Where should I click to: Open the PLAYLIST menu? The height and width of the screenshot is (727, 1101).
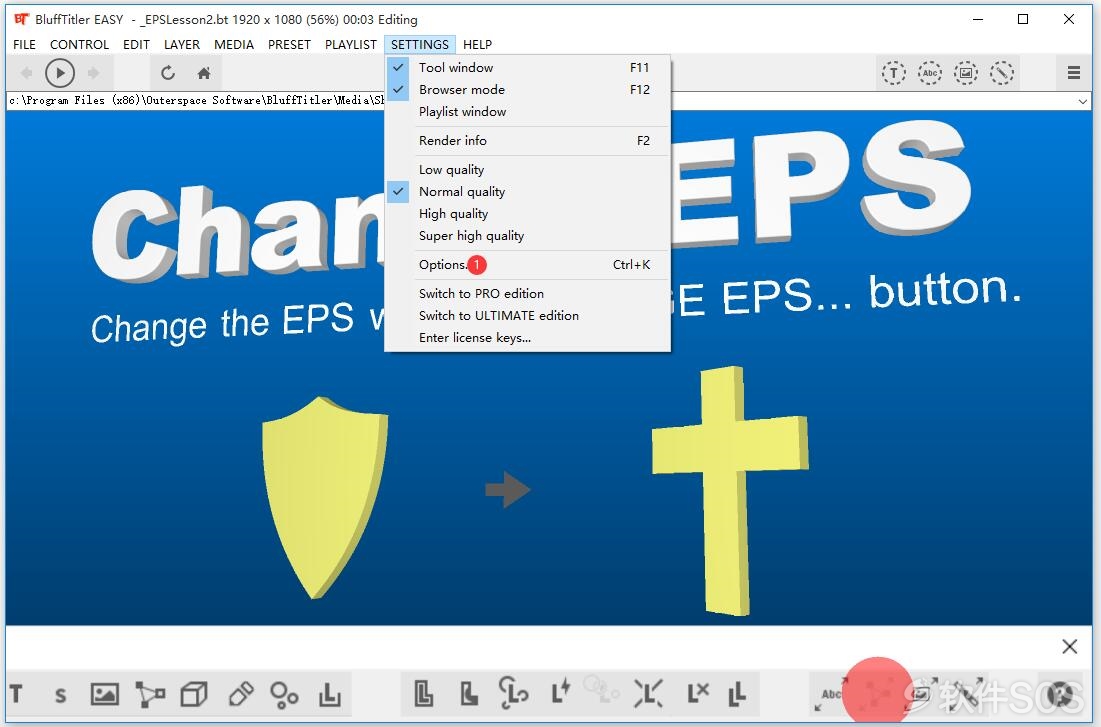pos(350,44)
